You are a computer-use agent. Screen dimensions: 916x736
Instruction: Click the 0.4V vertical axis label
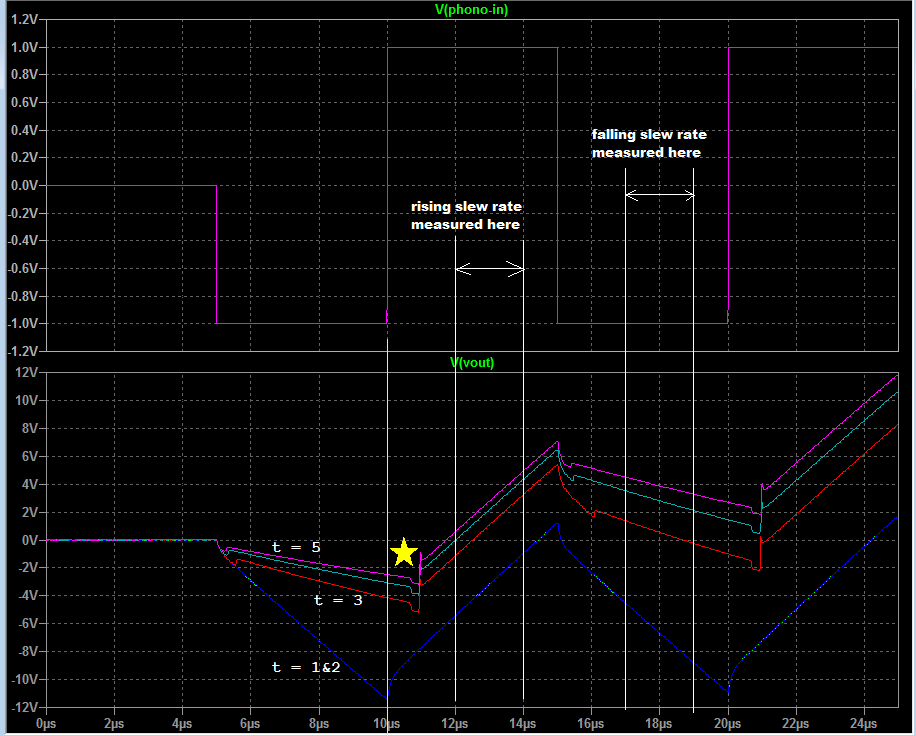tap(25, 130)
